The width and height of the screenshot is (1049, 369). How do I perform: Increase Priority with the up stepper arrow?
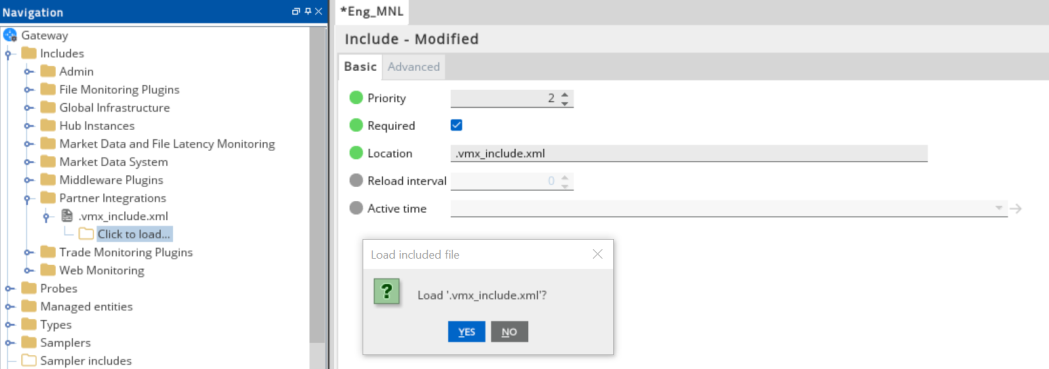pos(565,95)
